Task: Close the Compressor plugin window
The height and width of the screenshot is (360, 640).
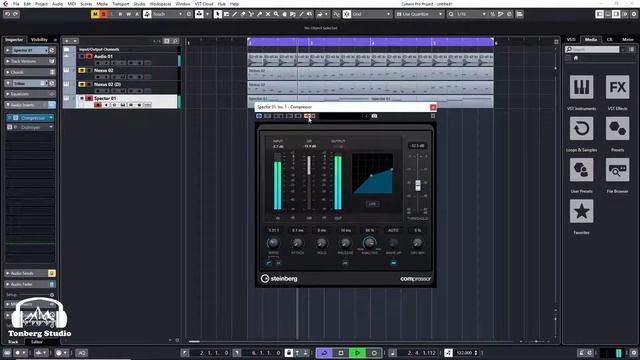Action: point(433,107)
